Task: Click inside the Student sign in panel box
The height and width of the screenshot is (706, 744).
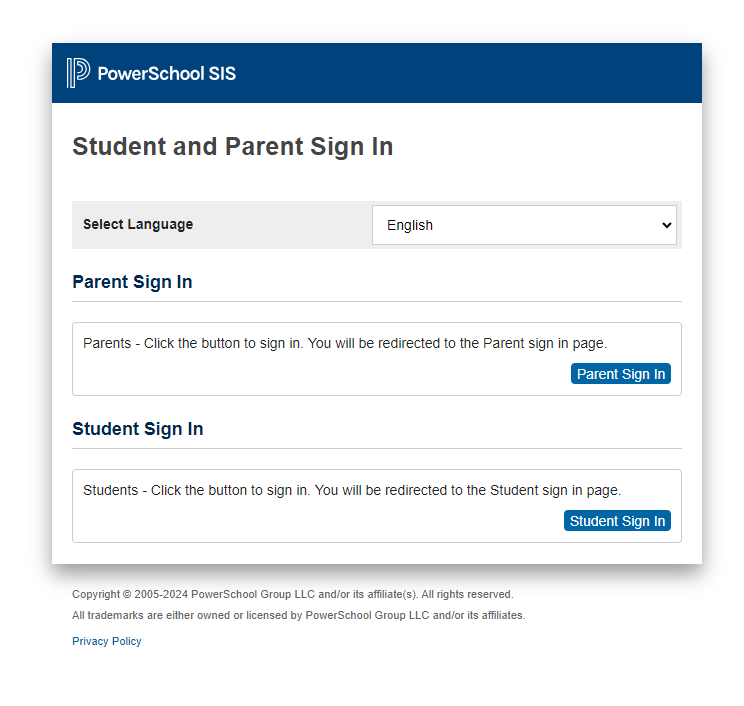Action: pos(300,520)
